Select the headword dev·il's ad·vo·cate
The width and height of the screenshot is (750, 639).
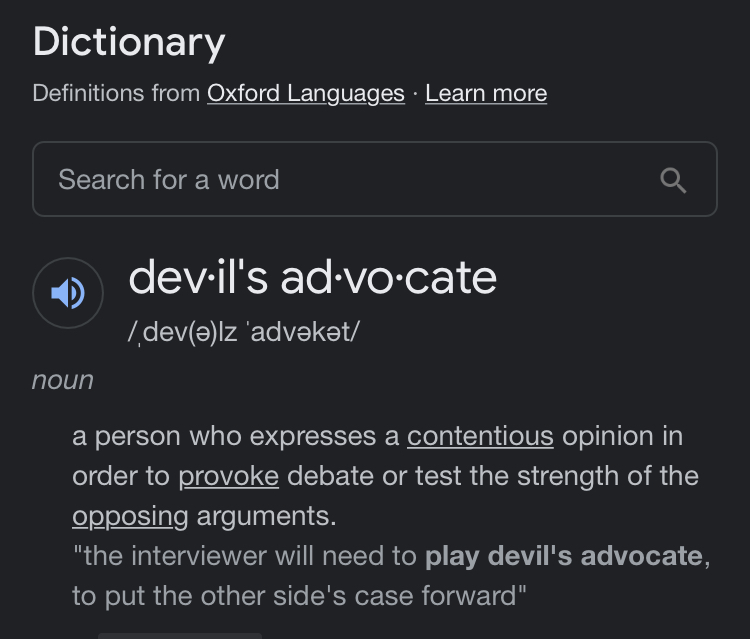click(x=313, y=277)
